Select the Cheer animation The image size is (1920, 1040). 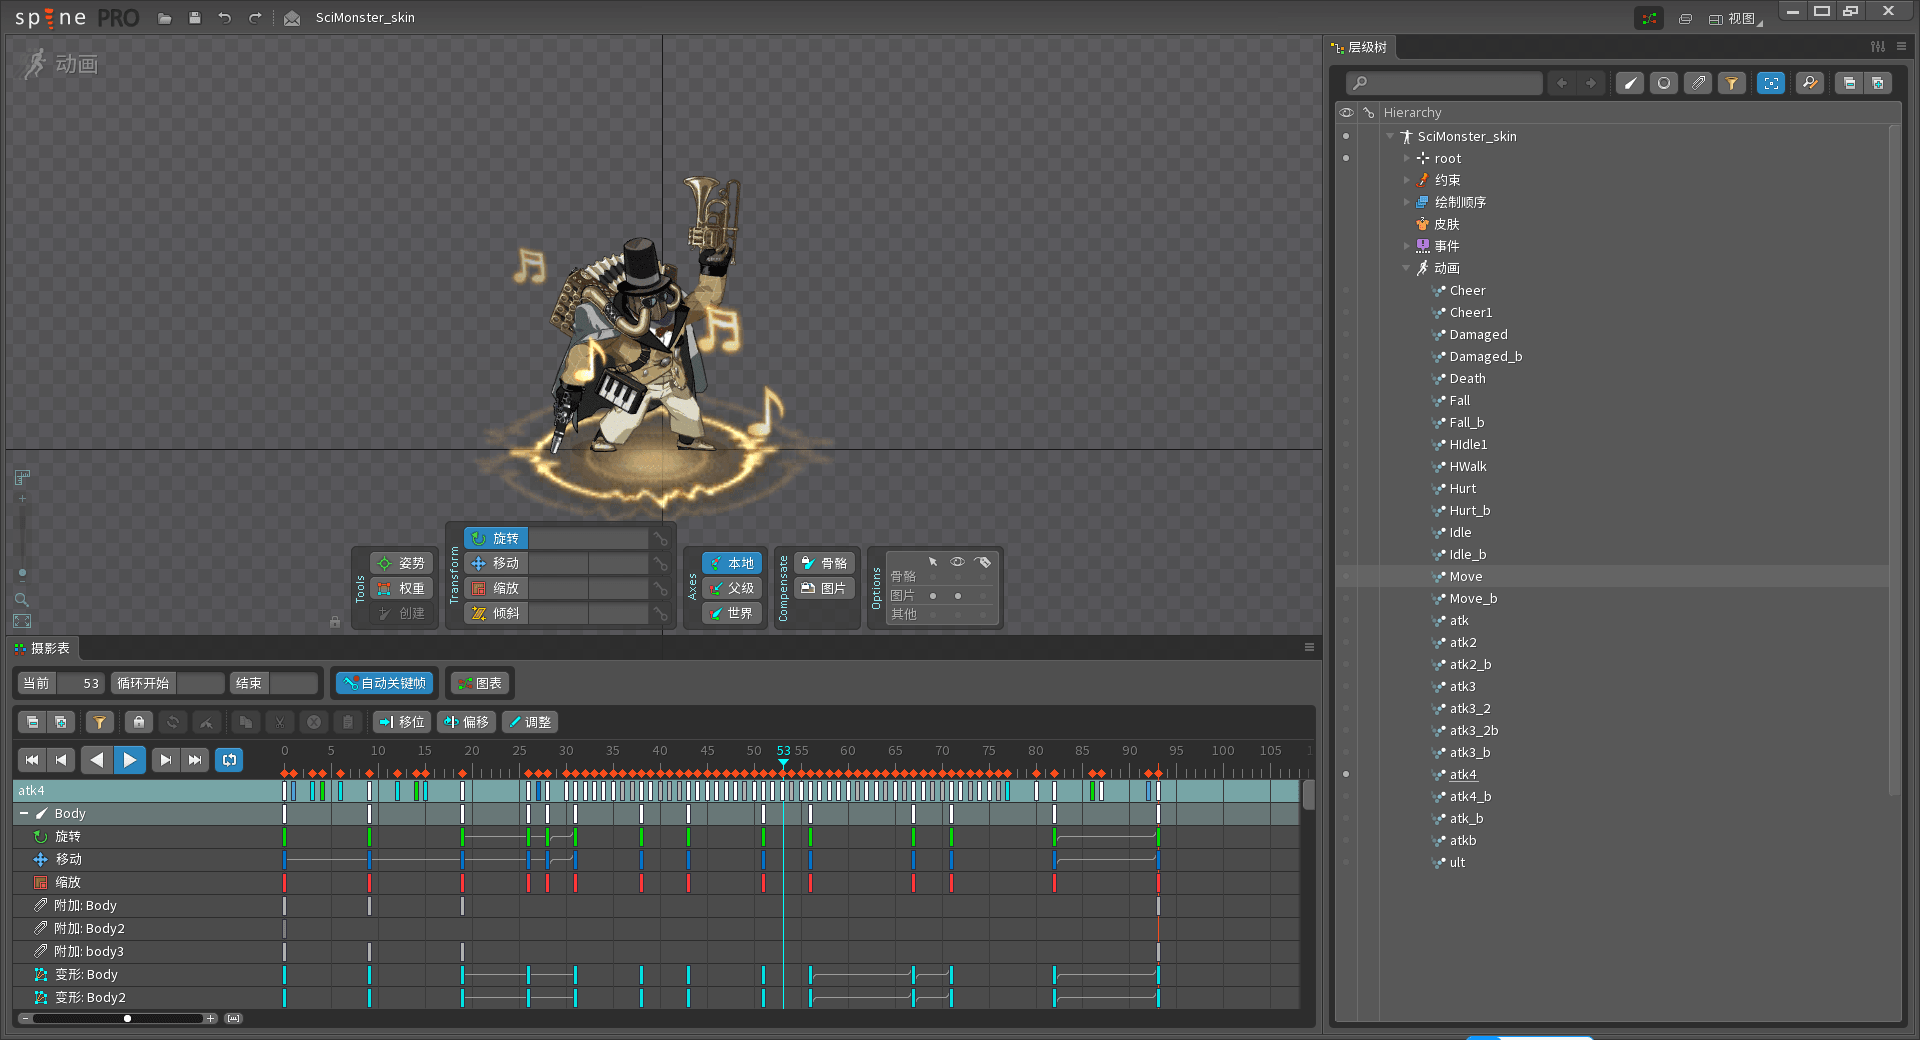click(1467, 290)
